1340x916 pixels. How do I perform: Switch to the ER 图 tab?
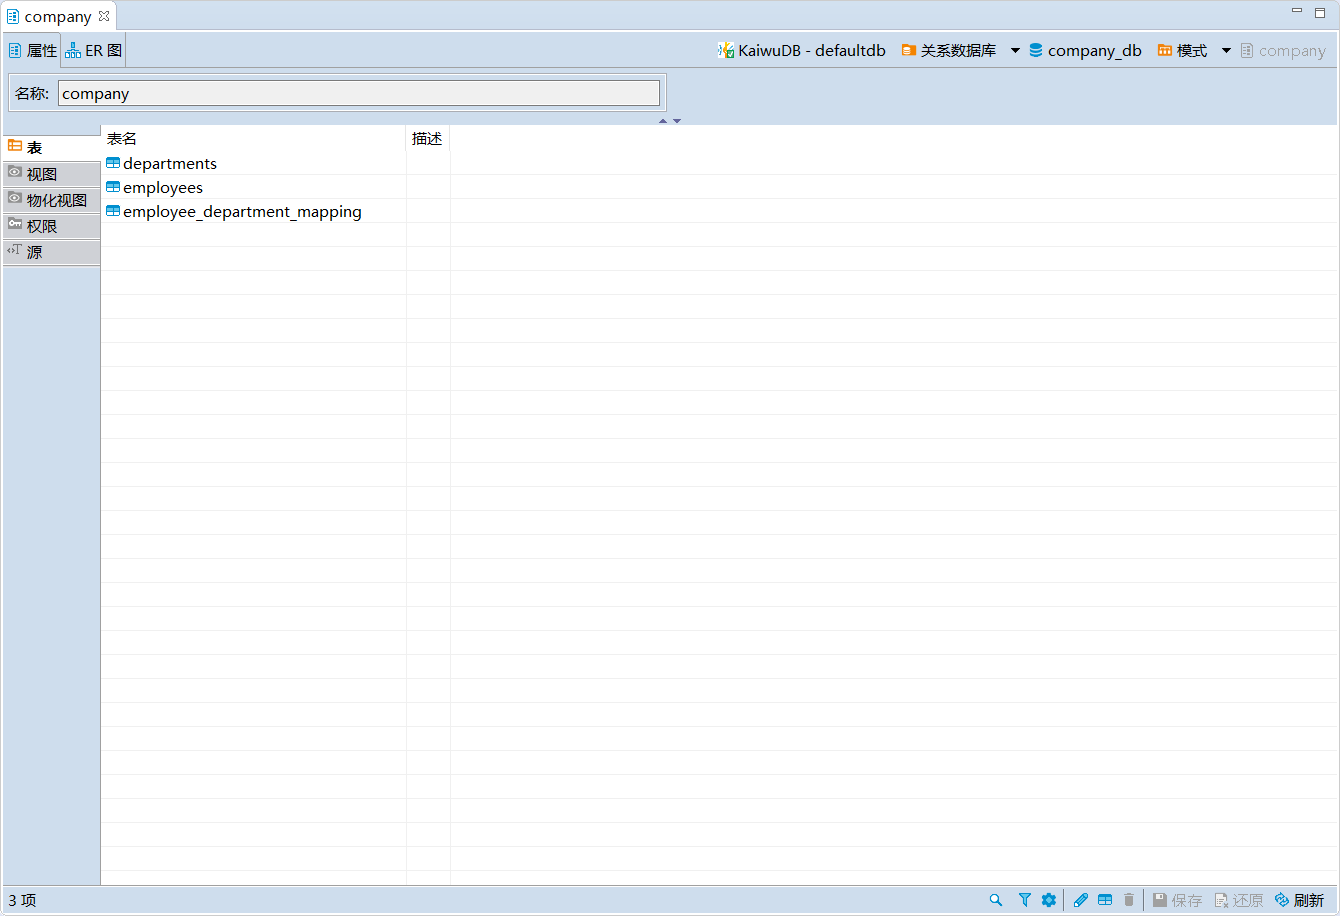94,50
